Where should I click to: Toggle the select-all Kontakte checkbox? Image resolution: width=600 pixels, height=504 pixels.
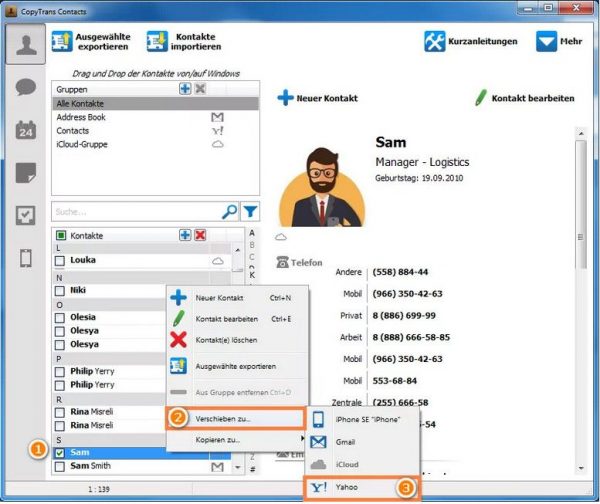(61, 235)
